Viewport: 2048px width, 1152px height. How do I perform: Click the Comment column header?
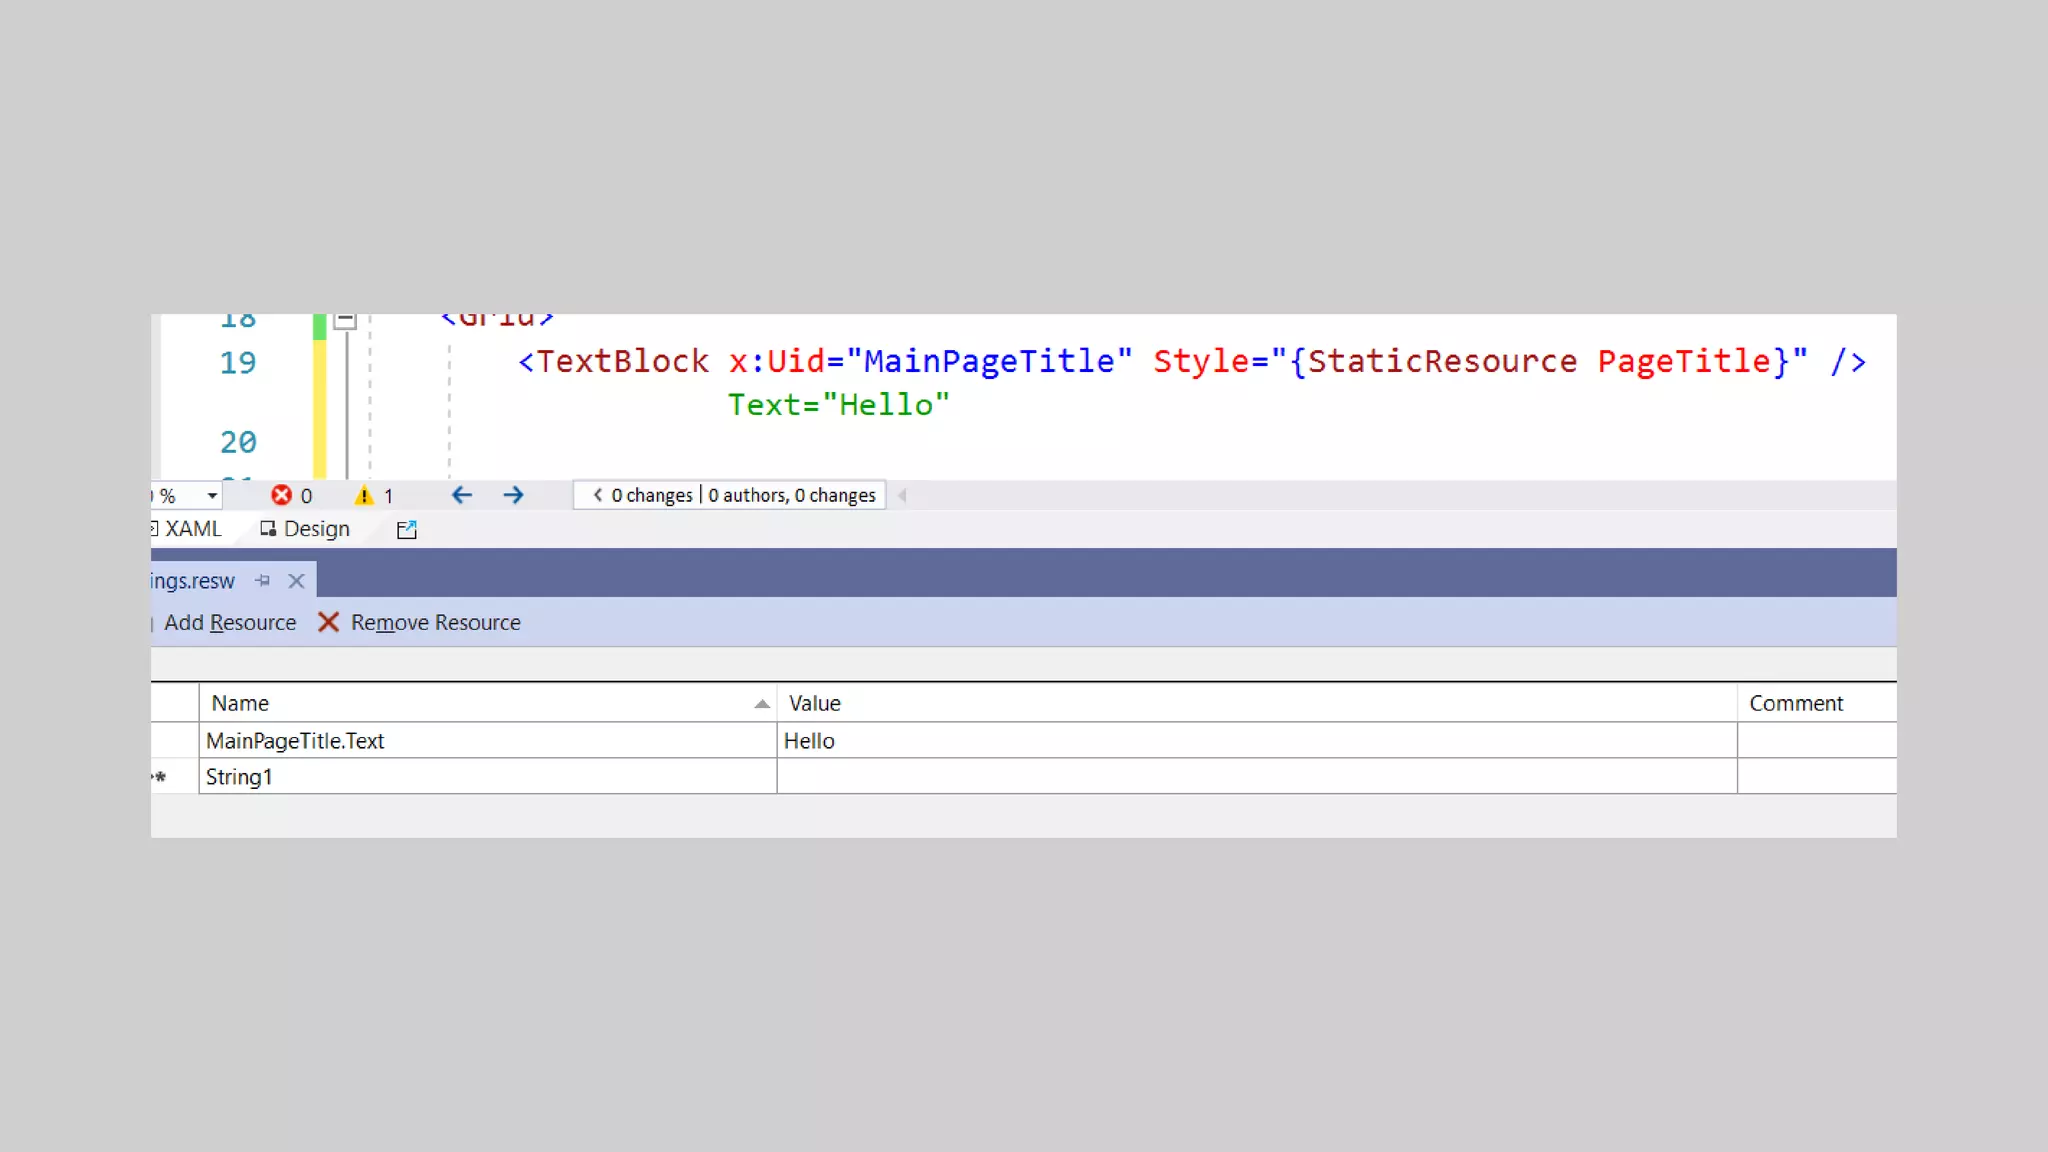point(1796,703)
